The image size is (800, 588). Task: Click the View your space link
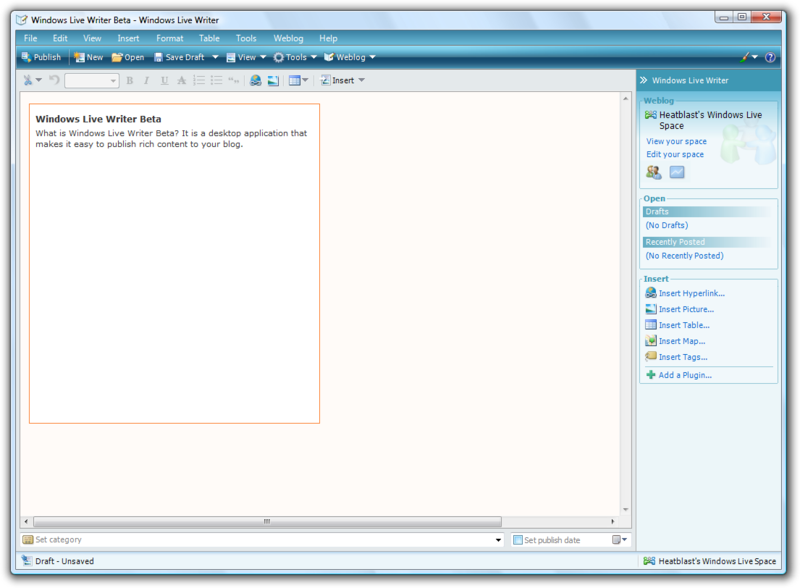click(677, 141)
